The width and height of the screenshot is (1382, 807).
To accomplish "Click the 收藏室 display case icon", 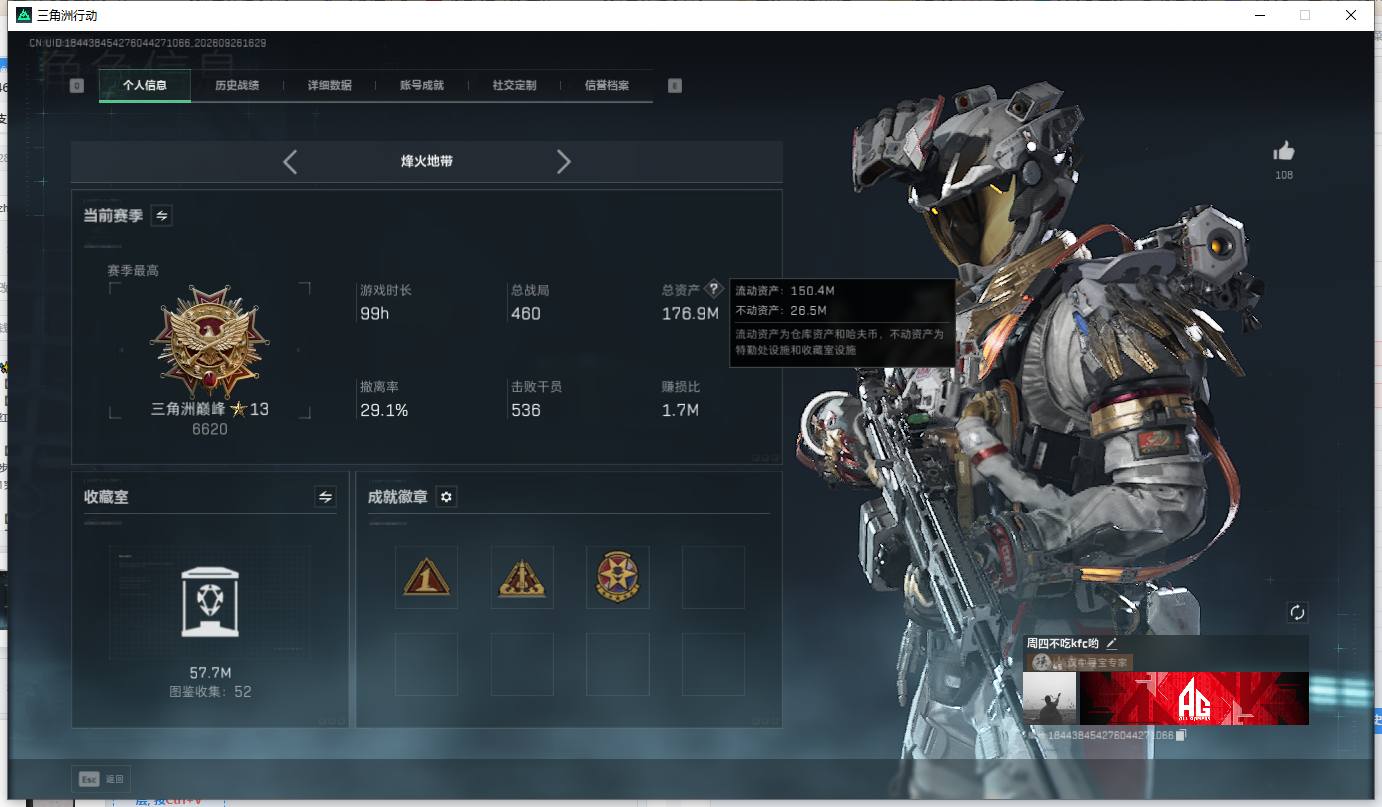I will pos(209,601).
